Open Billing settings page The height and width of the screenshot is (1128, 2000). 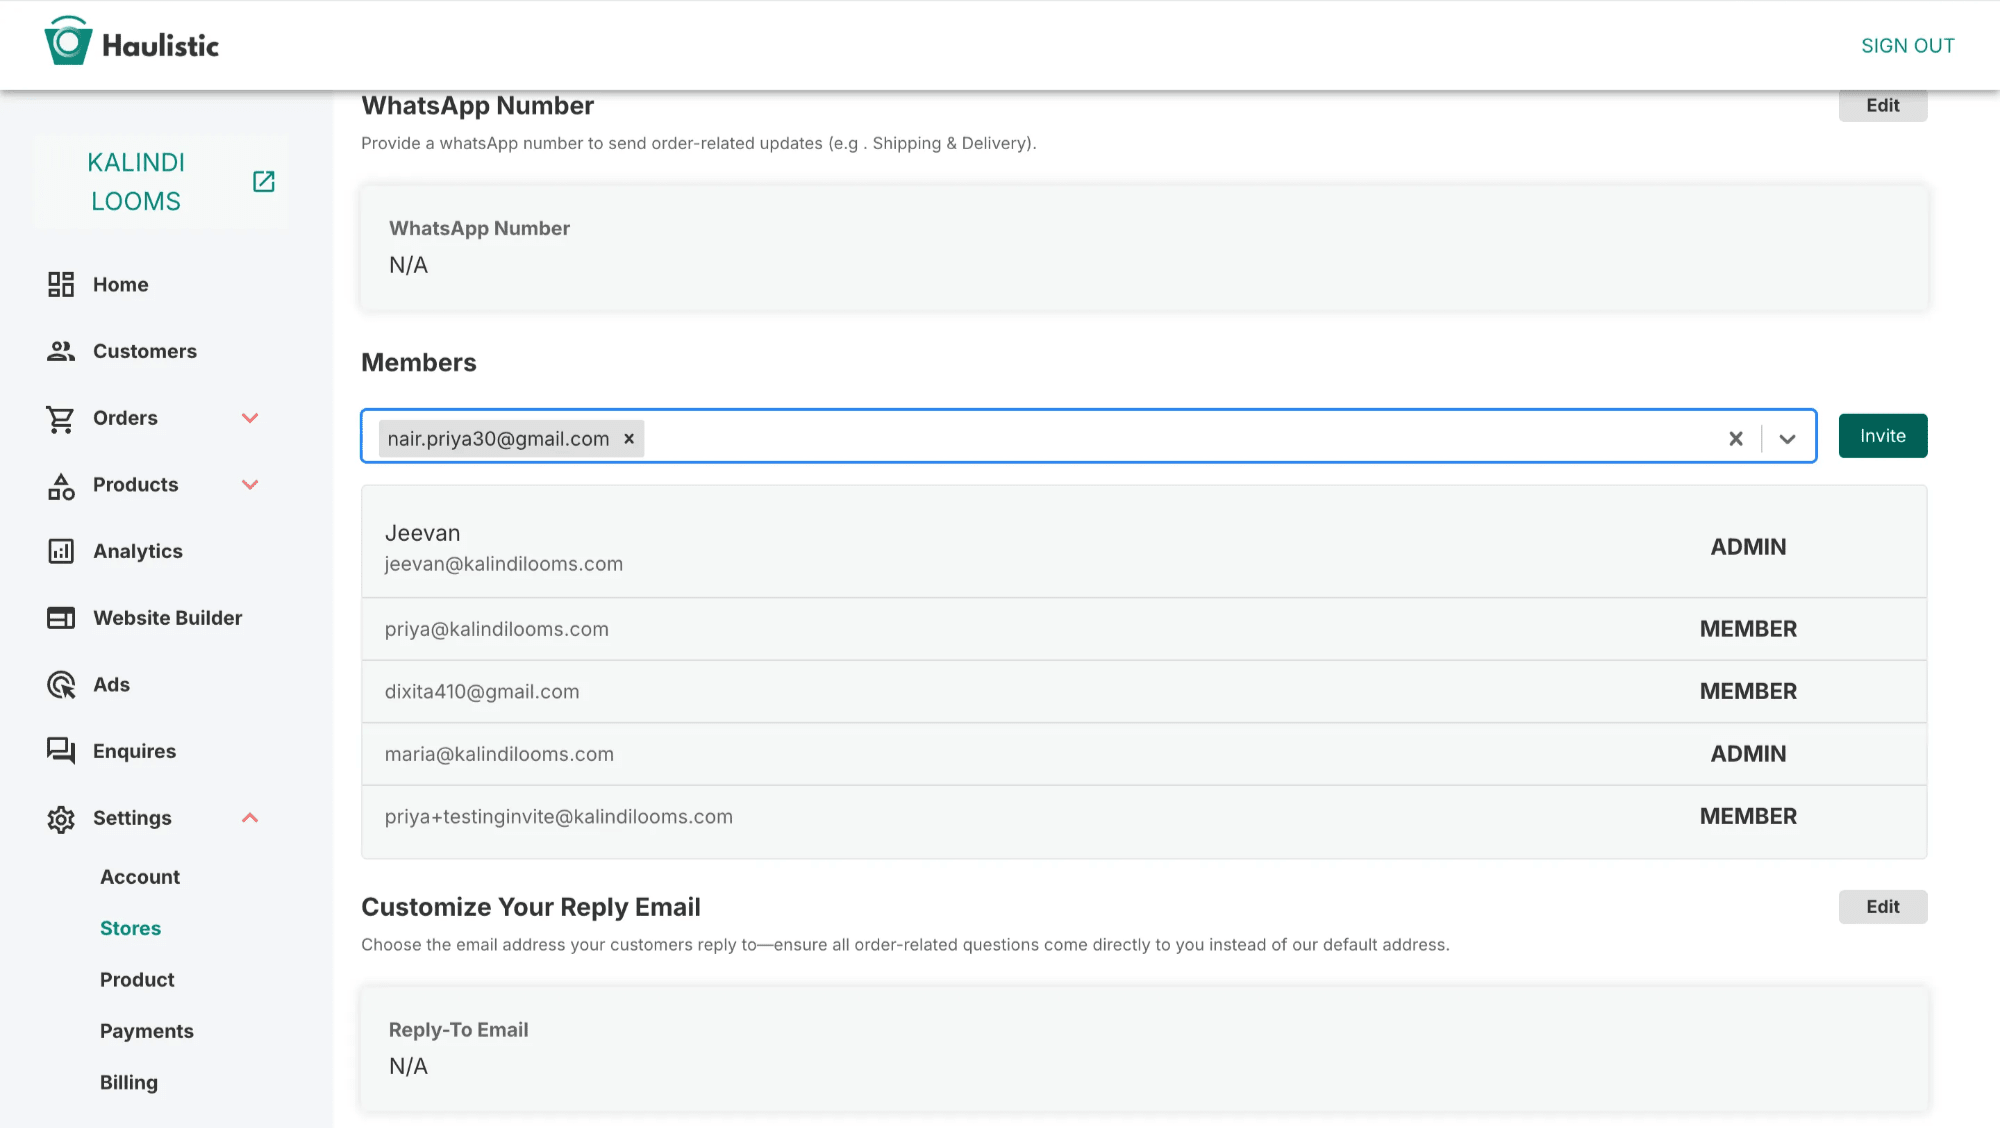[129, 1082]
